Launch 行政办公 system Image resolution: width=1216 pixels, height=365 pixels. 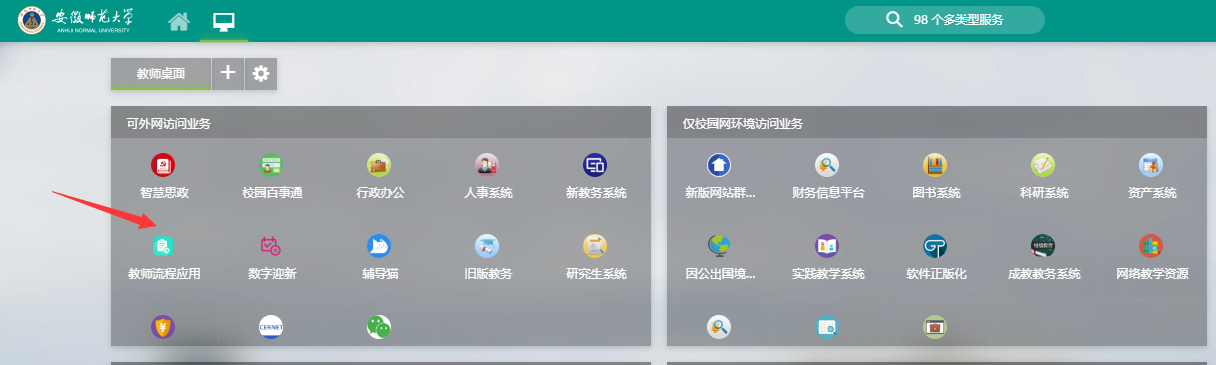click(x=380, y=175)
